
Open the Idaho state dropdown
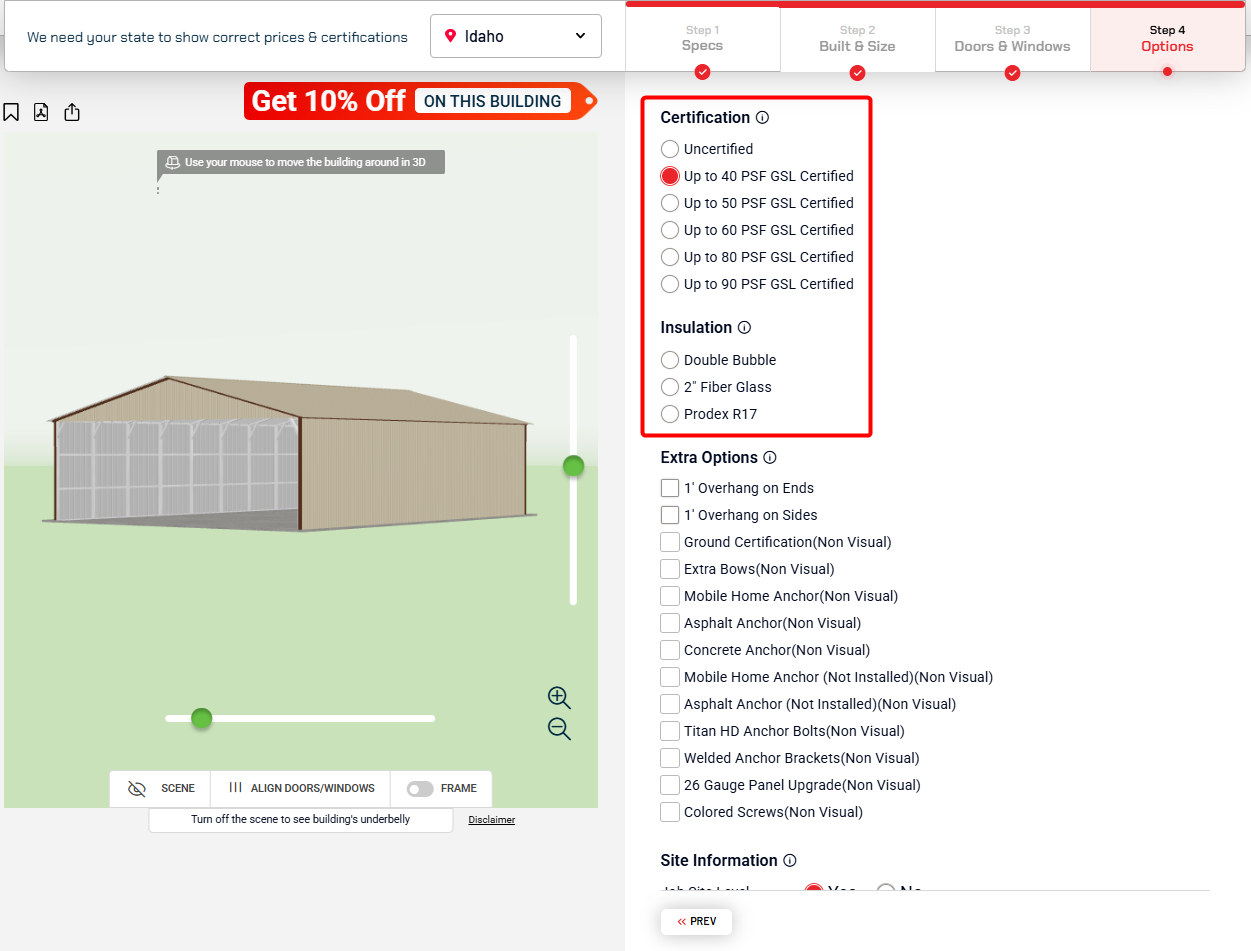pos(516,36)
